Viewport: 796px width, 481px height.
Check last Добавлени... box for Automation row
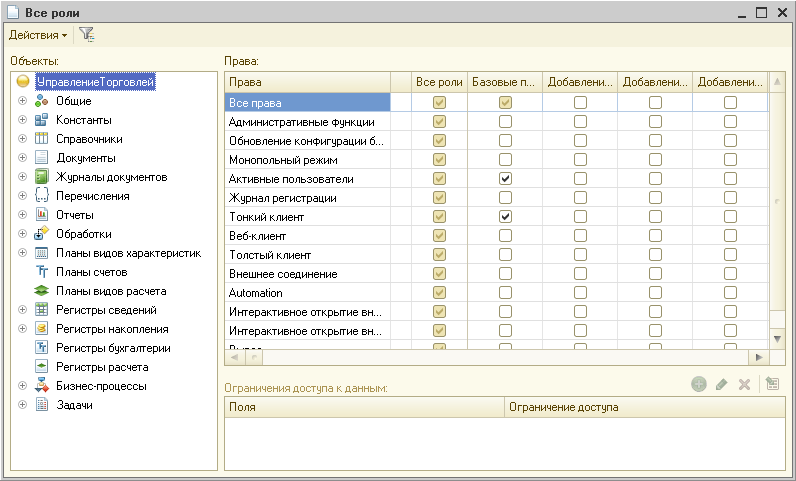731,293
